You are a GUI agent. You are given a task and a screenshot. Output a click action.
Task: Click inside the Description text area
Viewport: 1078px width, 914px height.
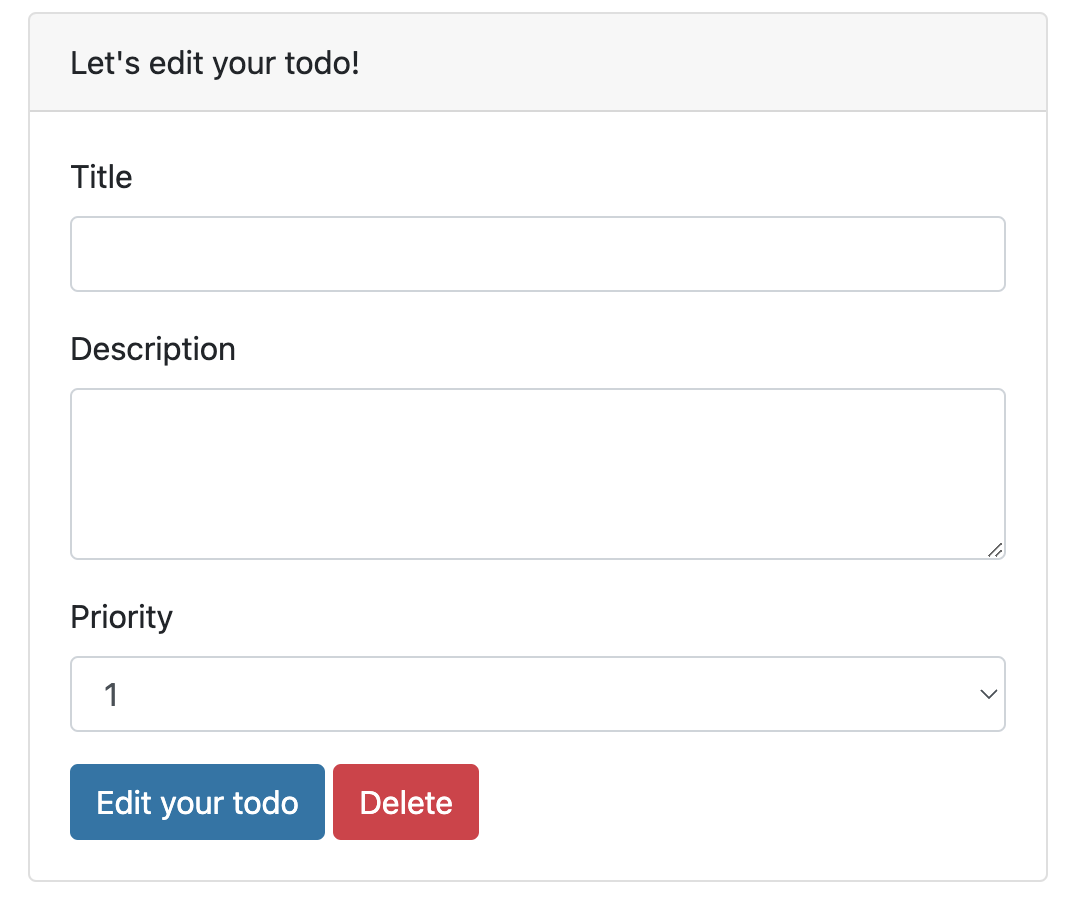tap(537, 473)
